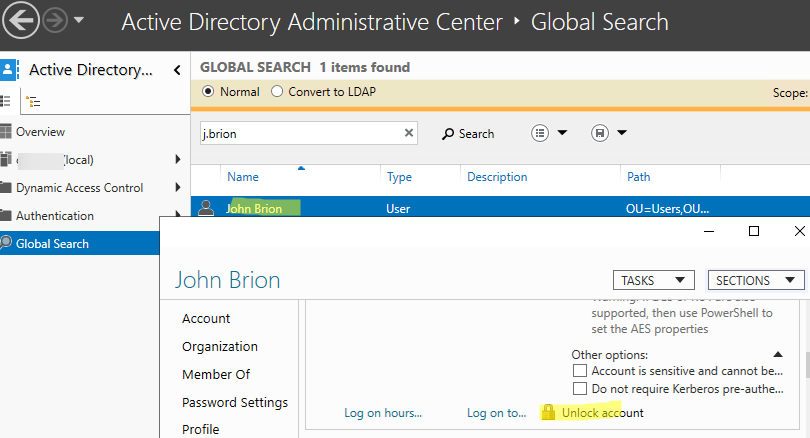Viewport: 810px width, 438px height.
Task: Open the list options dropdown arrow
Action: coord(562,133)
